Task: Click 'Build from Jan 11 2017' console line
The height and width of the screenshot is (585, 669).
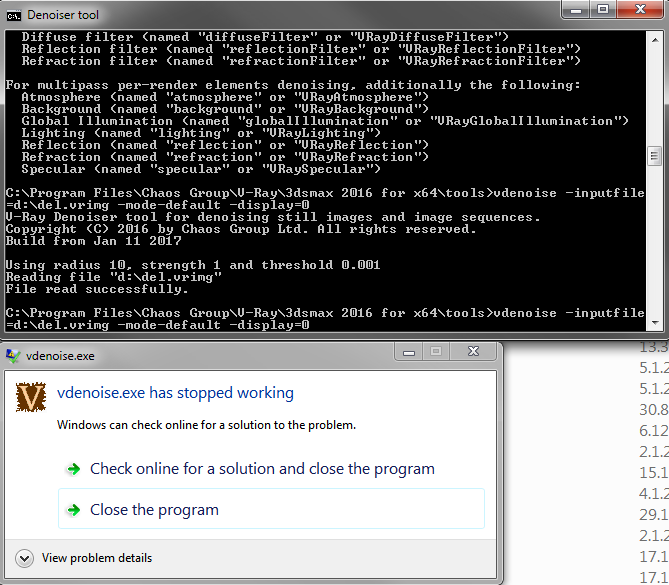Action: click(x=93, y=241)
